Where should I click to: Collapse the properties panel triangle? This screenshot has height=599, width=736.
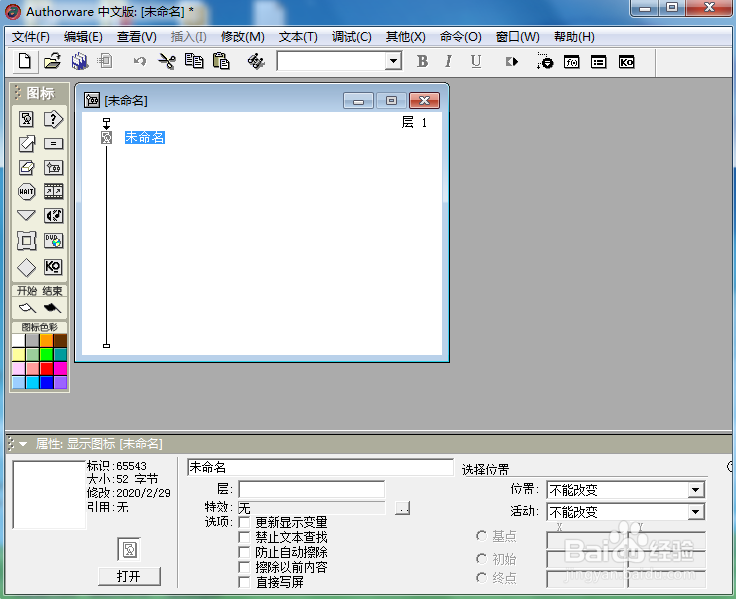point(23,444)
